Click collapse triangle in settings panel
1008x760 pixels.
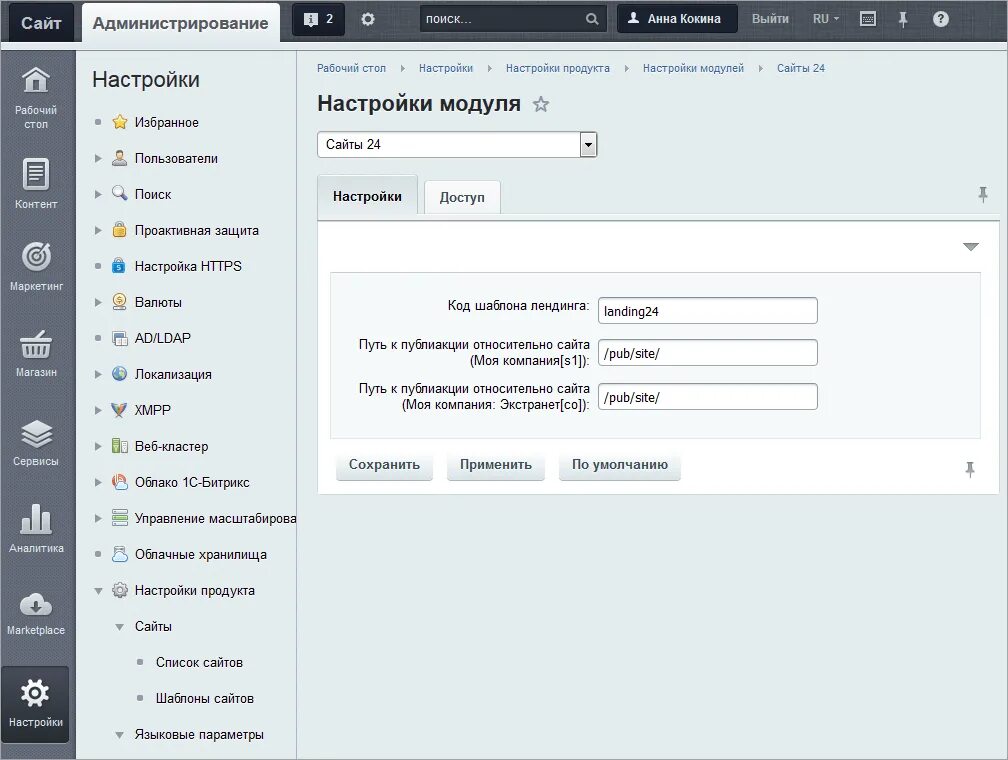[971, 247]
